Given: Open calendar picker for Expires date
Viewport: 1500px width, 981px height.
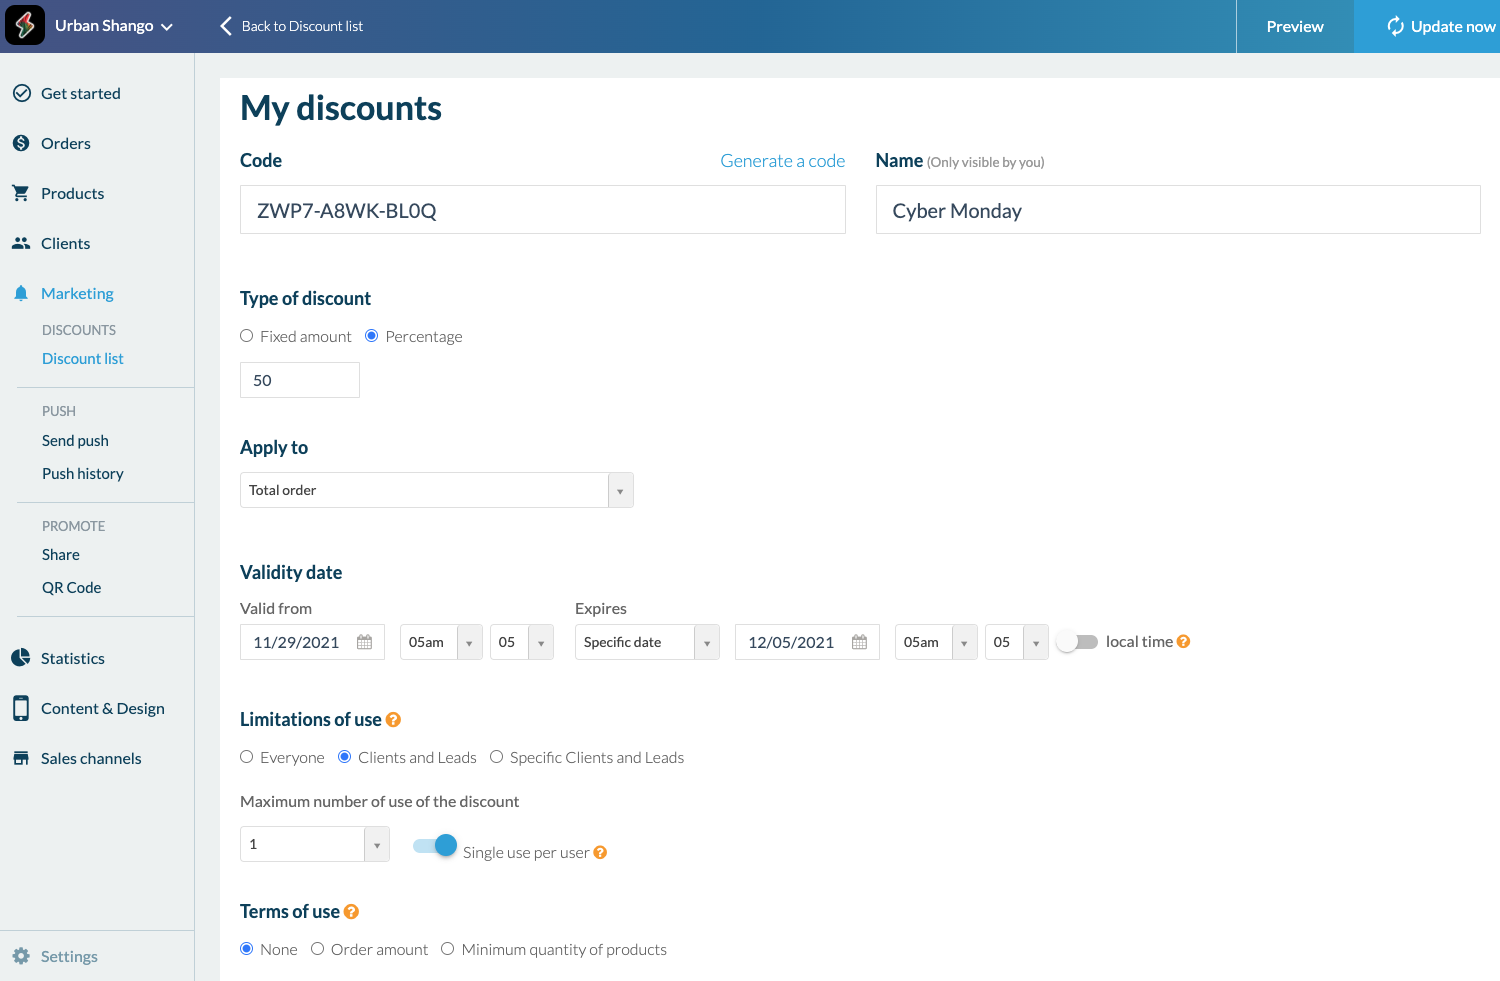Looking at the screenshot, I should pos(859,642).
